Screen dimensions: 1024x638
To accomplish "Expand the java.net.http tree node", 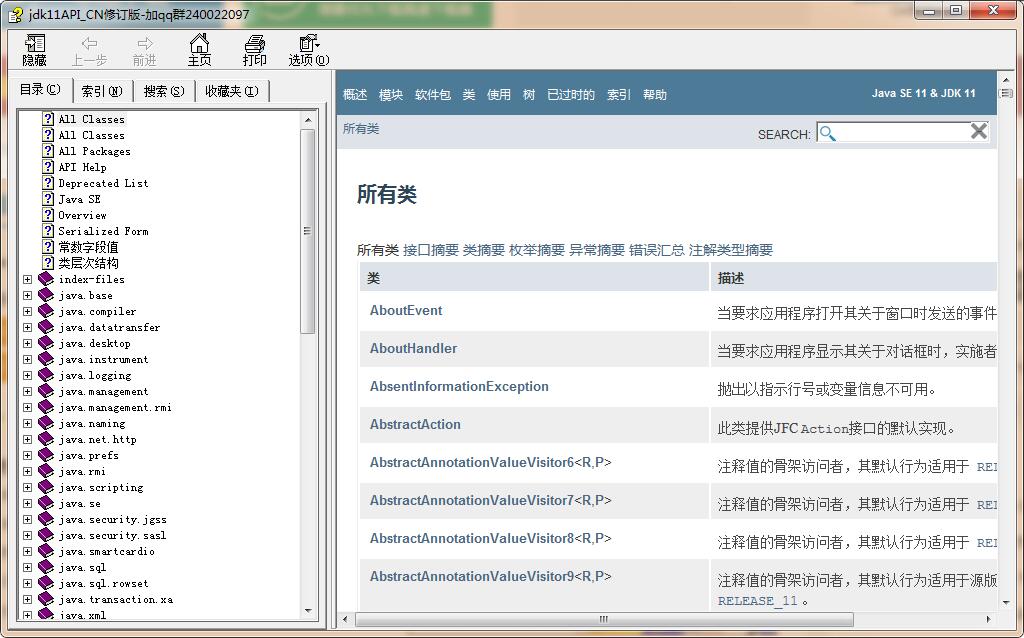I will click(x=27, y=439).
